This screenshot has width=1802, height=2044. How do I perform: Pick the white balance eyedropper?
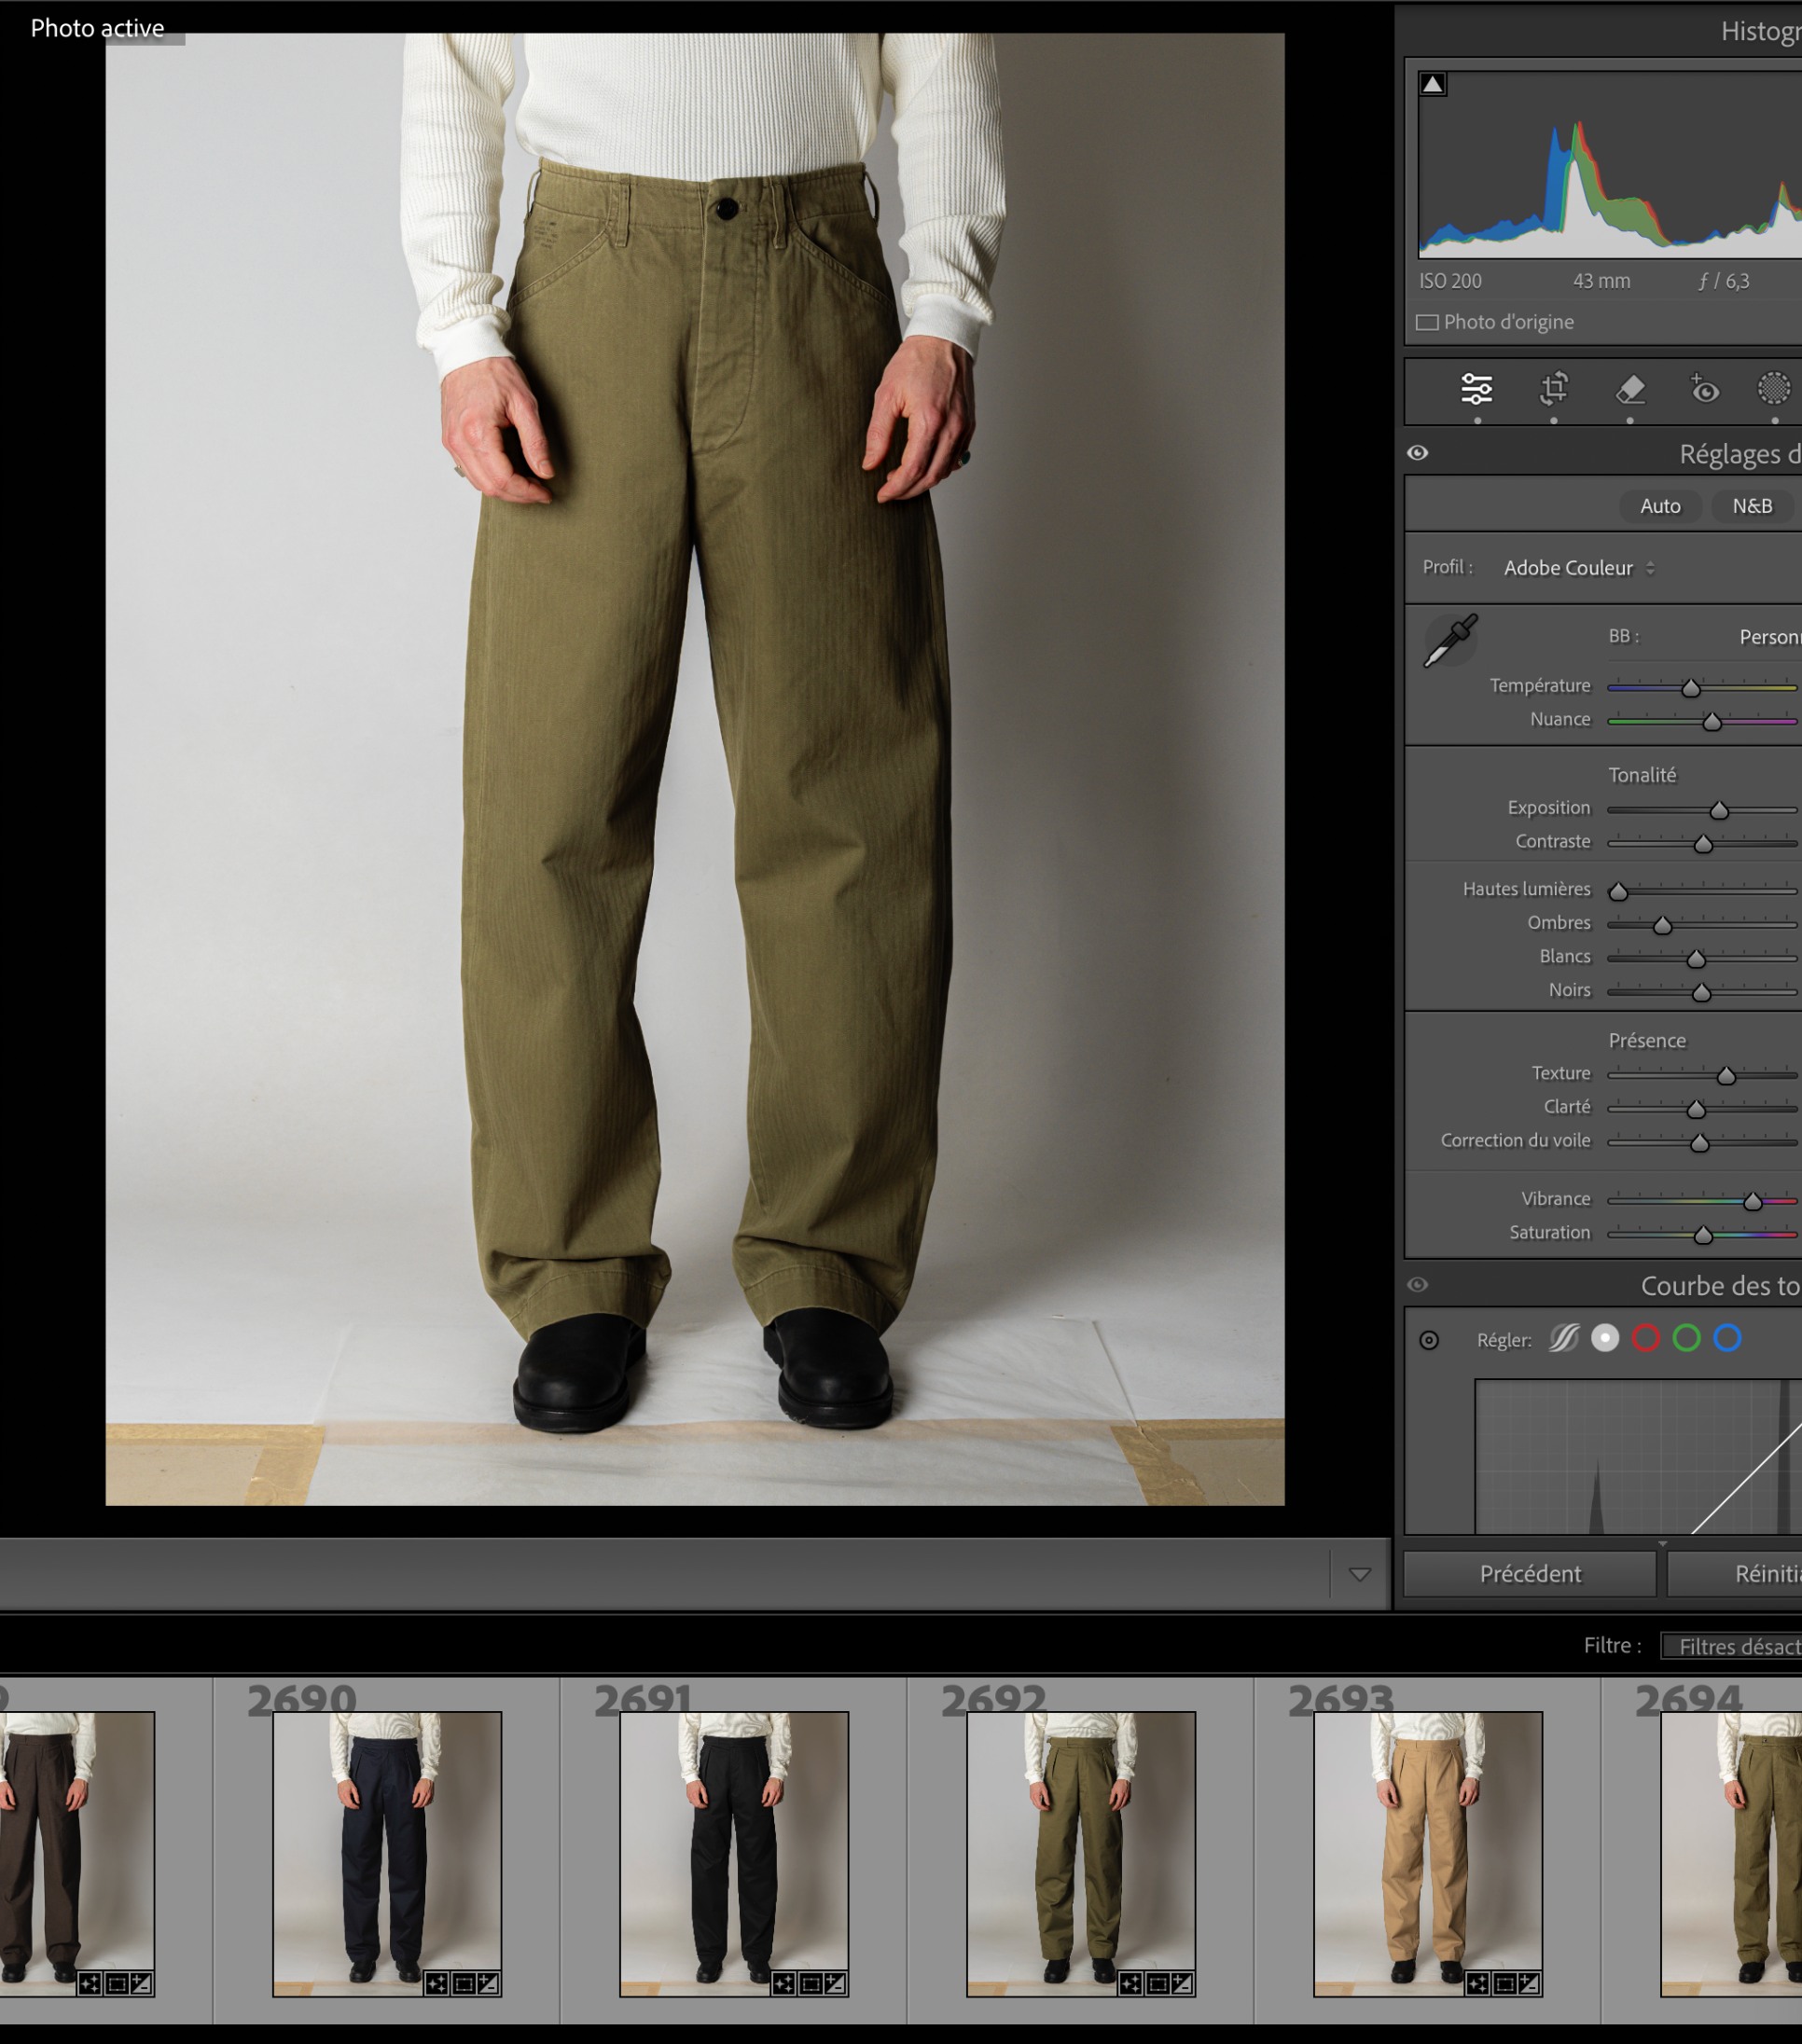pos(1450,640)
